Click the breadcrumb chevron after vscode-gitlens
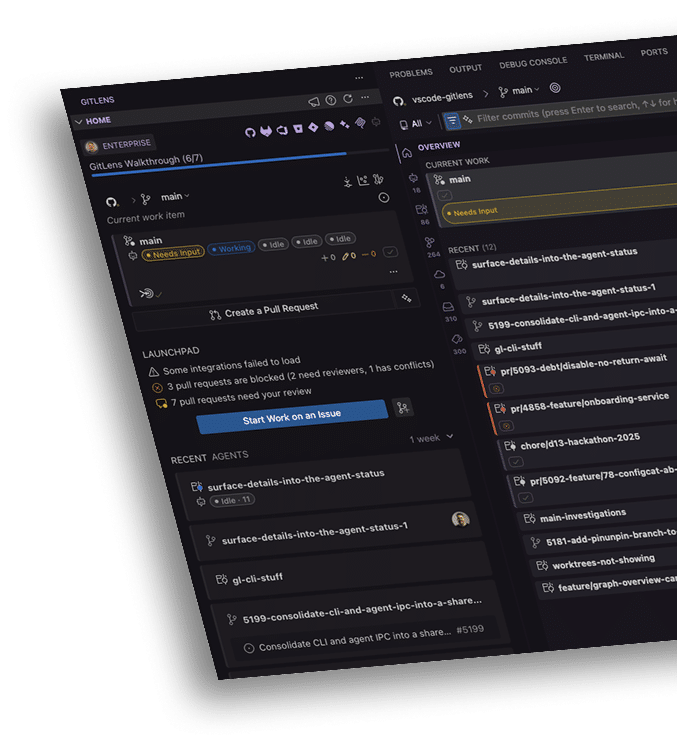Screen dimensions: 677x741 (485, 94)
